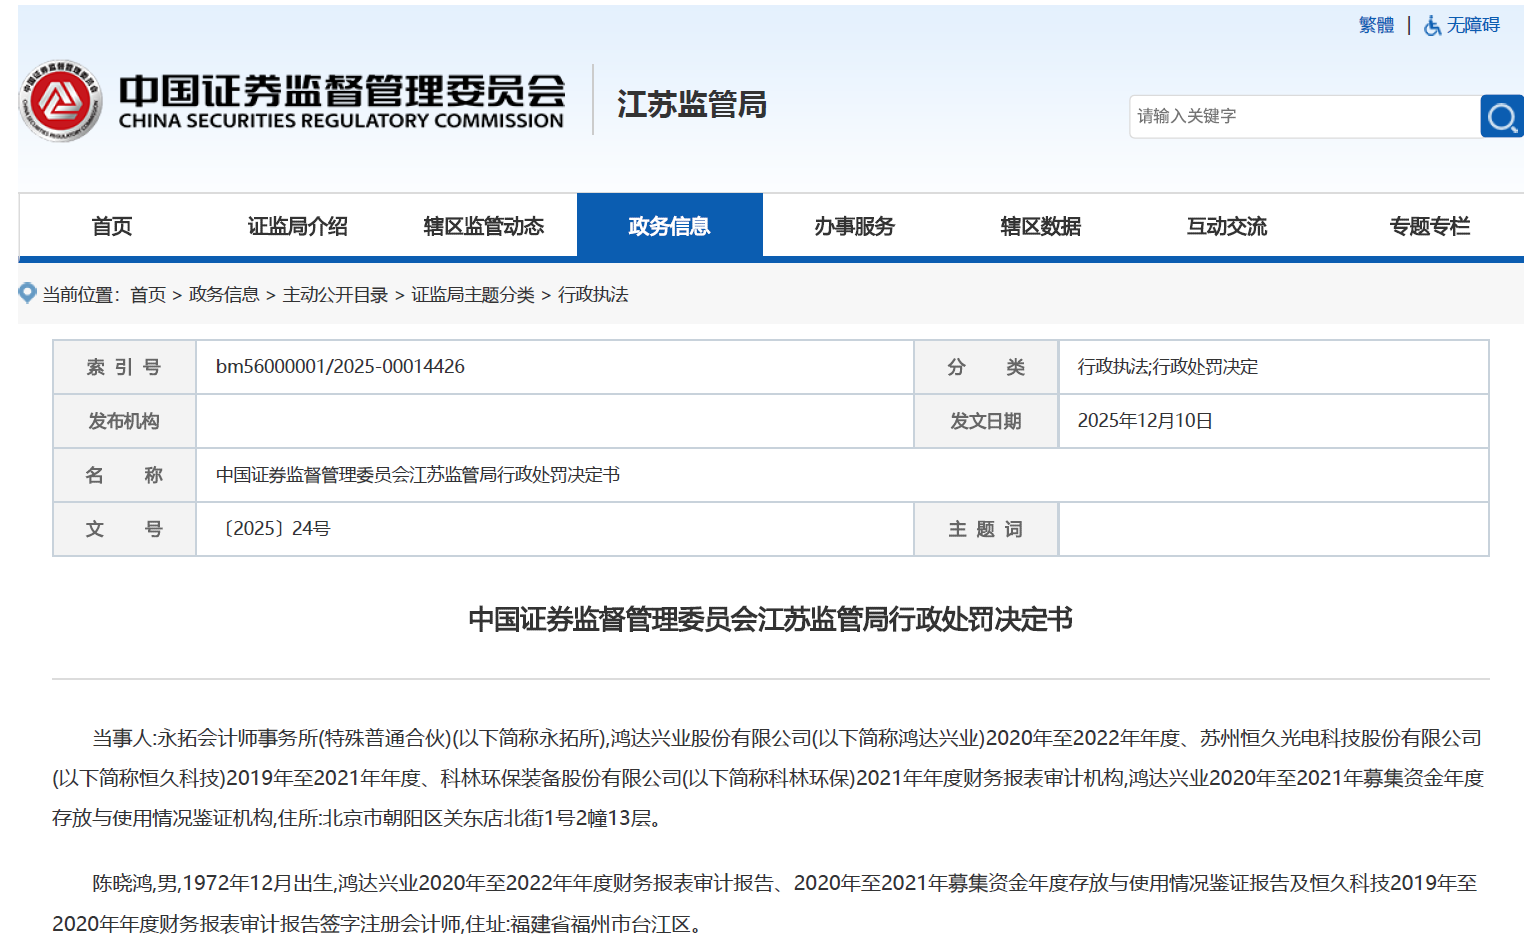Click the 文号 label cell
This screenshot has width=1530, height=948.
click(x=124, y=529)
